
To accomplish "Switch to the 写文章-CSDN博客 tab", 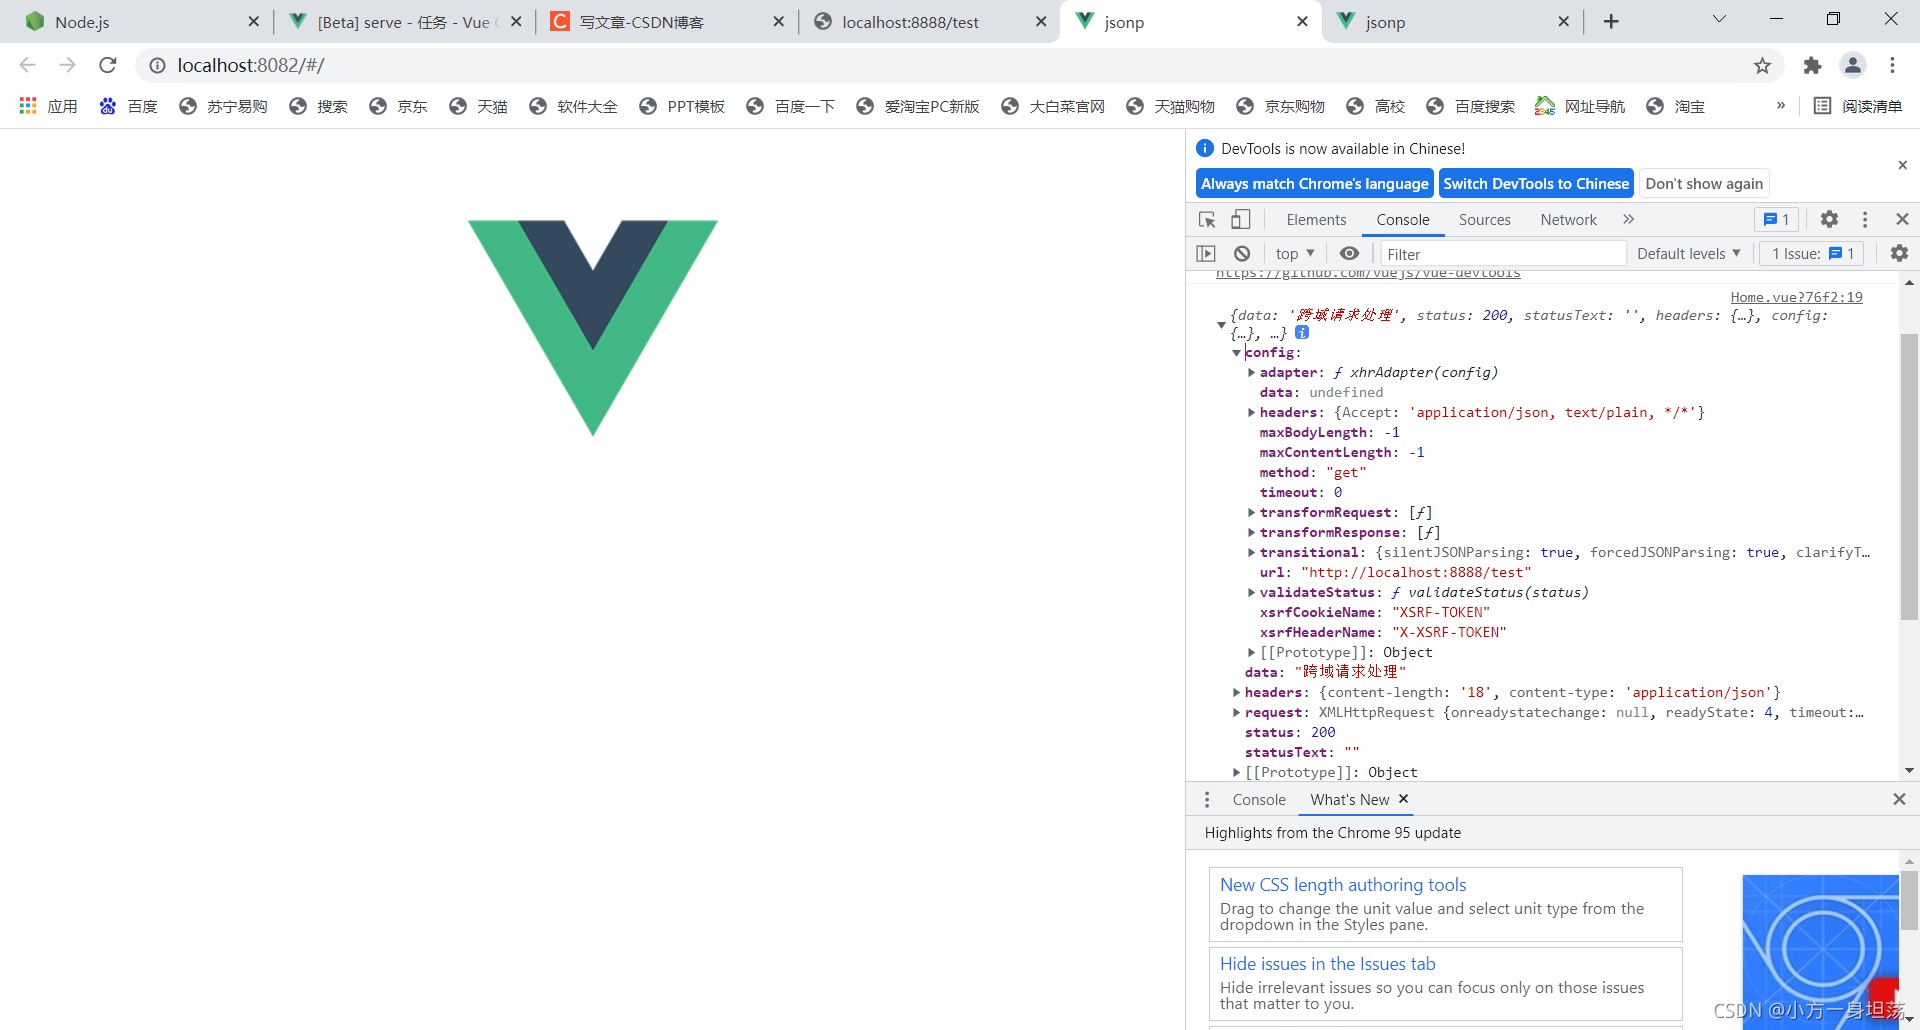I will pyautogui.click(x=668, y=22).
